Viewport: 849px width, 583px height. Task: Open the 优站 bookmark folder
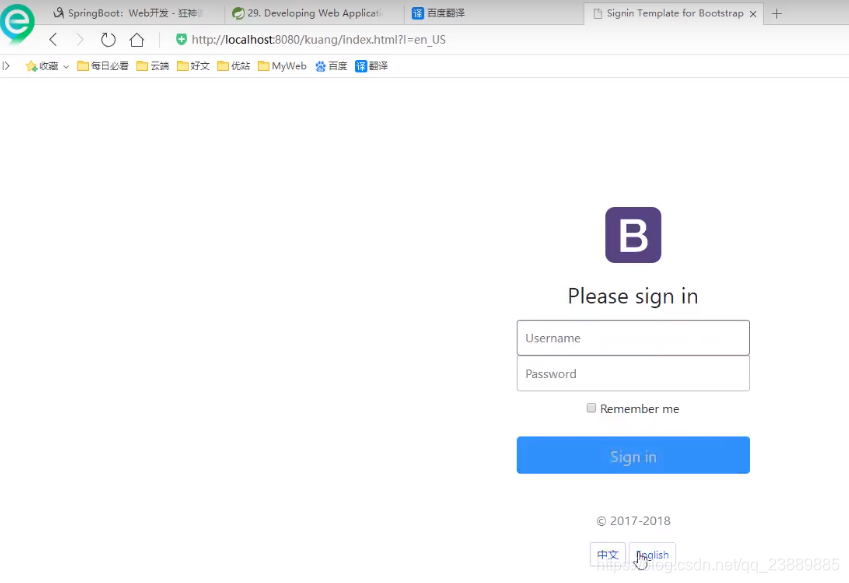[234, 66]
